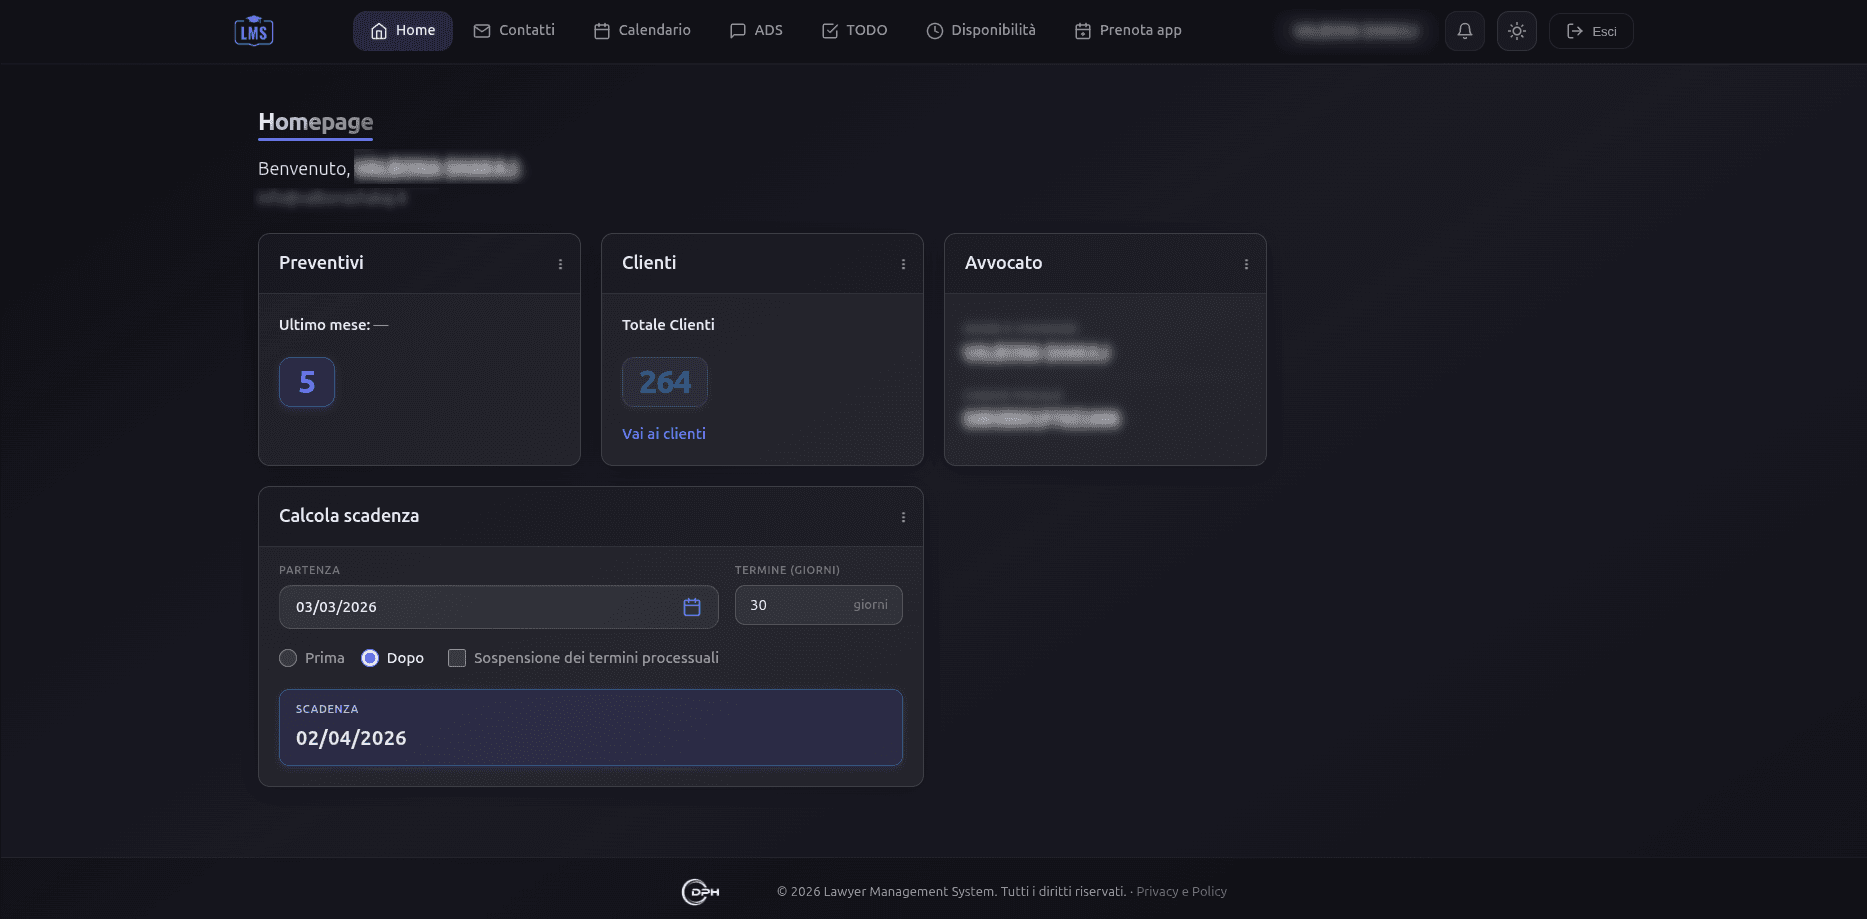Select the Prima radio option
Image resolution: width=1867 pixels, height=919 pixels.
tap(288, 658)
